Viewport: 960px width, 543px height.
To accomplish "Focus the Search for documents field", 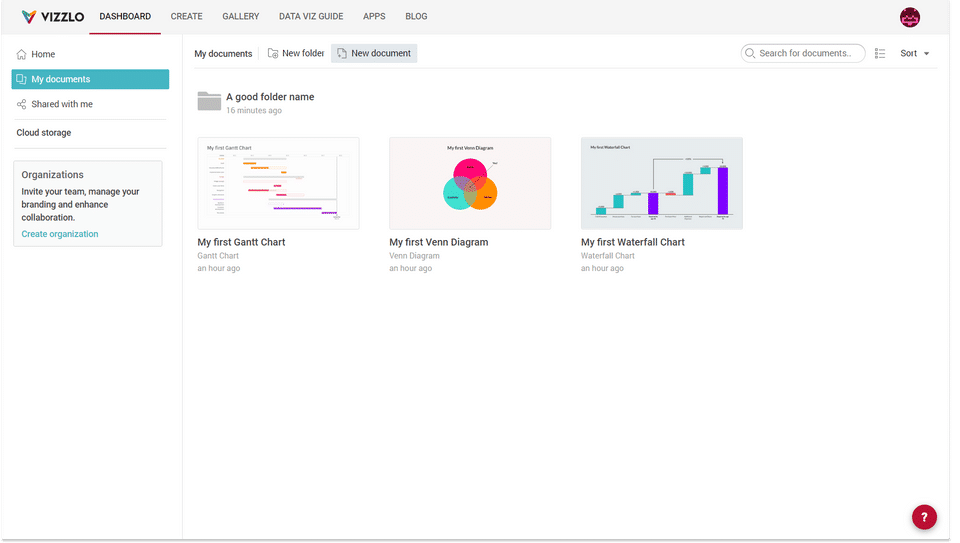I will 808,53.
